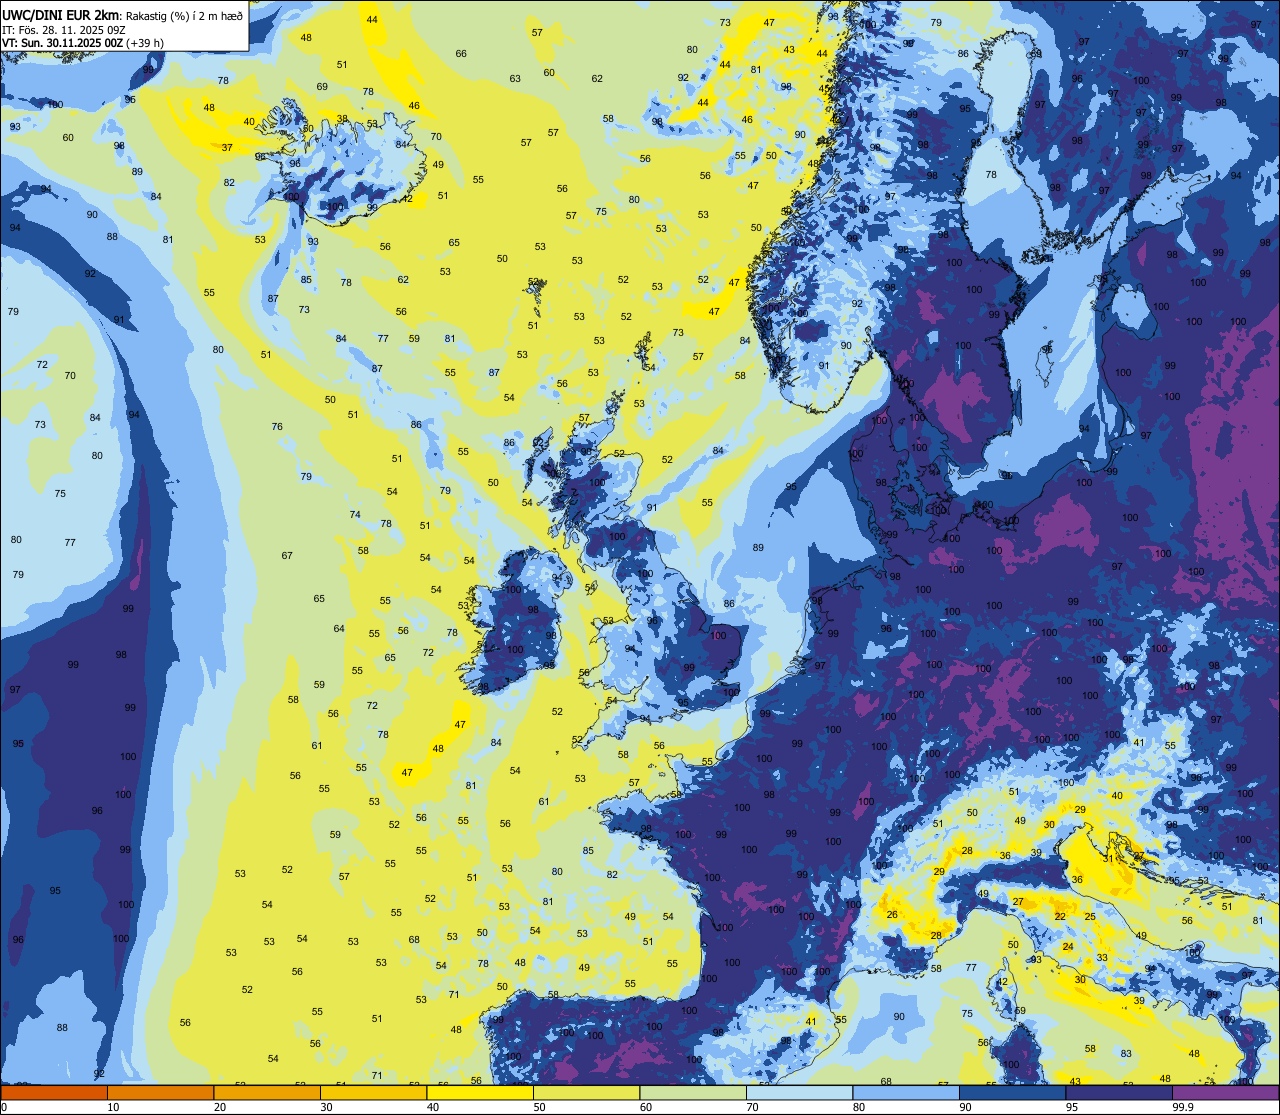Click the 70–80 pale blue legend swatch
The height and width of the screenshot is (1115, 1280).
(799, 1092)
